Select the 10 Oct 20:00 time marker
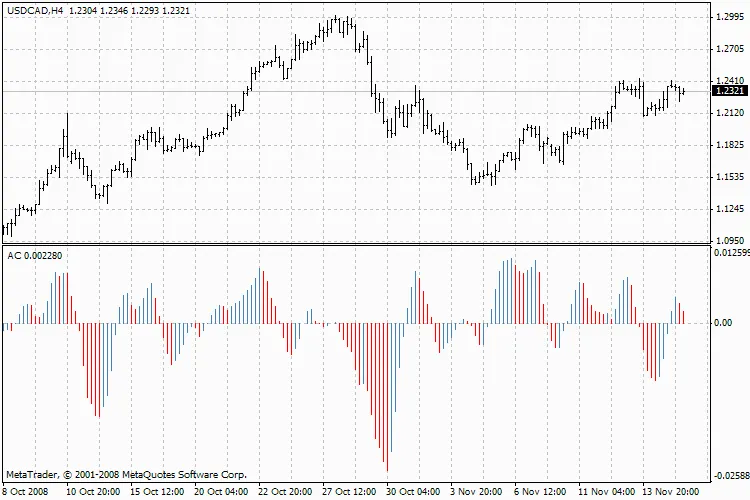The height and width of the screenshot is (500, 750). coord(94,492)
